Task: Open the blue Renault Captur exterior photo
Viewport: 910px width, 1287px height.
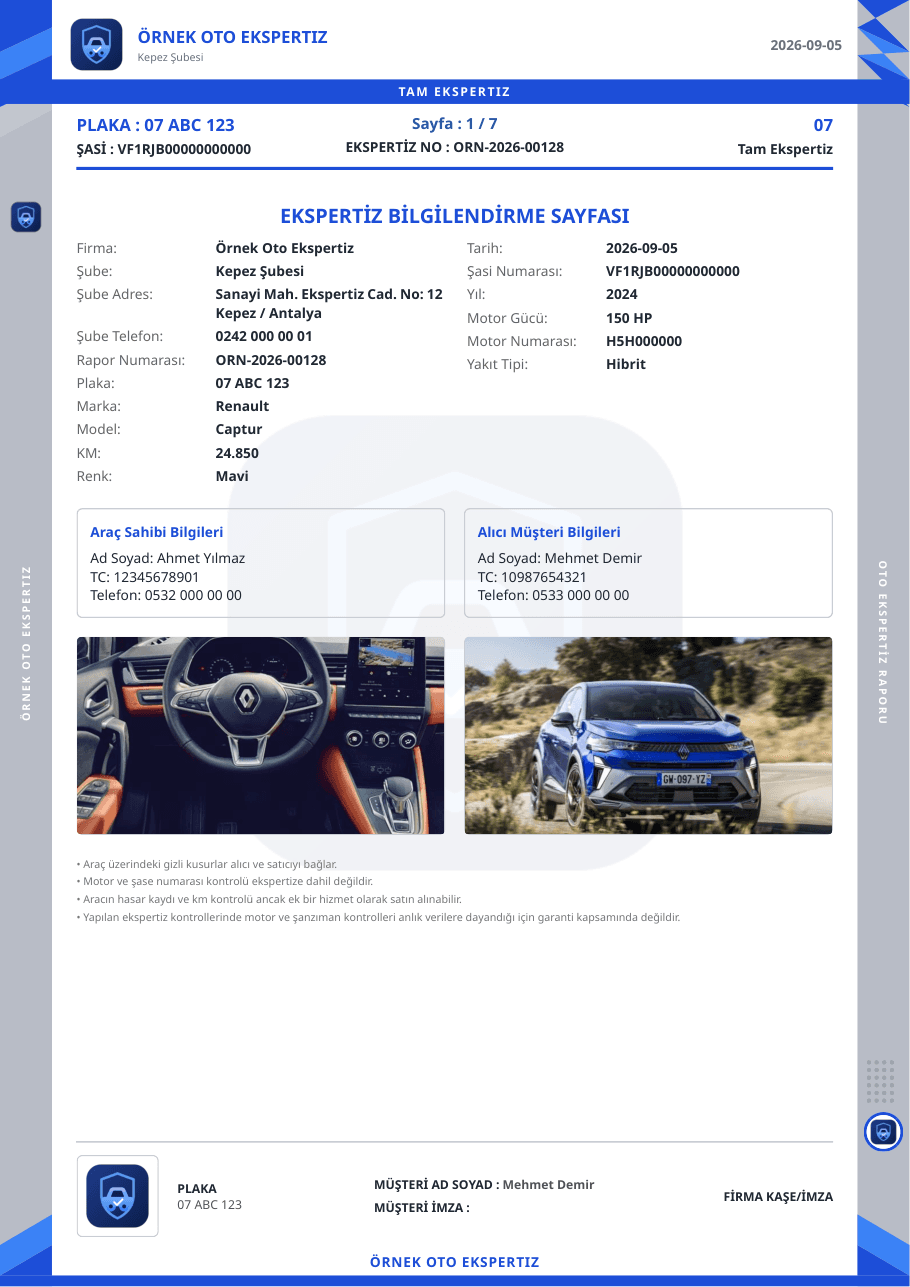Action: (x=648, y=736)
